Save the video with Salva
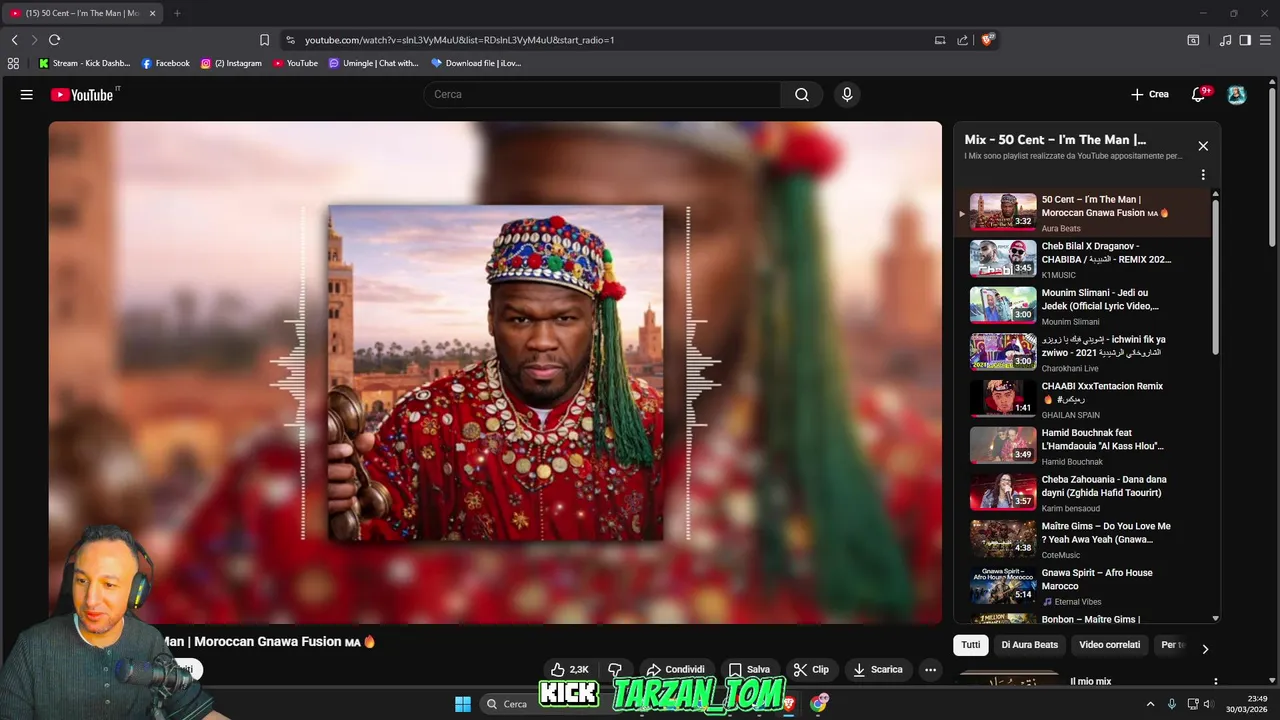Image resolution: width=1280 pixels, height=720 pixels. [749, 670]
